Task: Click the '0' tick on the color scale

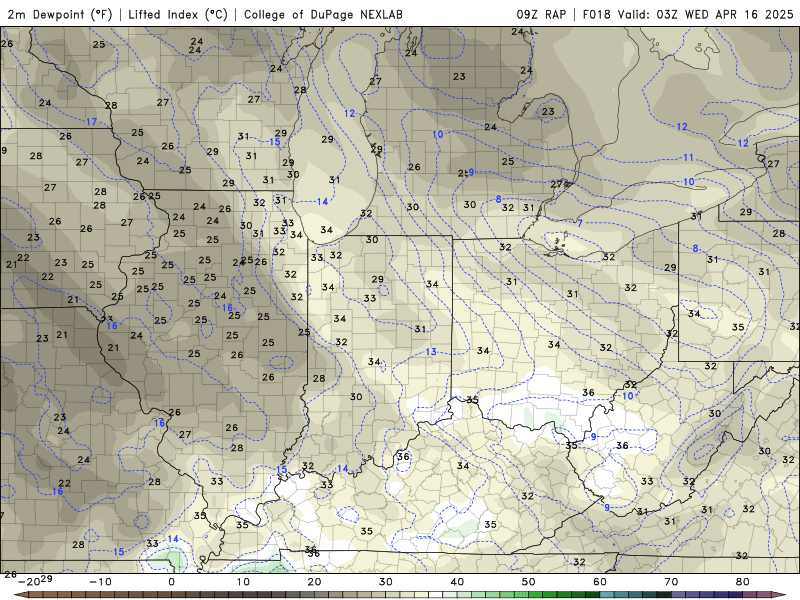Action: 171,582
